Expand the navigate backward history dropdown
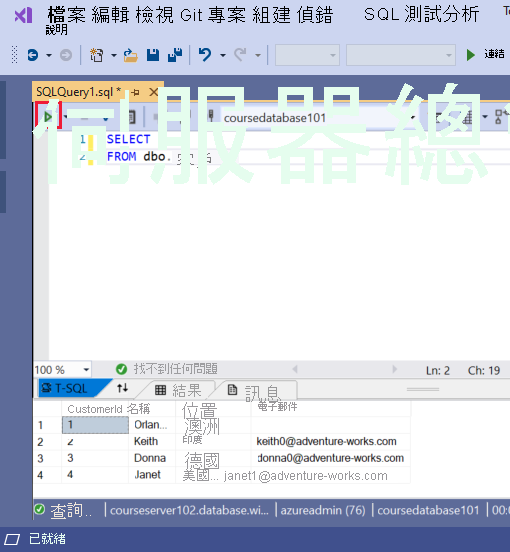The width and height of the screenshot is (510, 552). [49, 55]
